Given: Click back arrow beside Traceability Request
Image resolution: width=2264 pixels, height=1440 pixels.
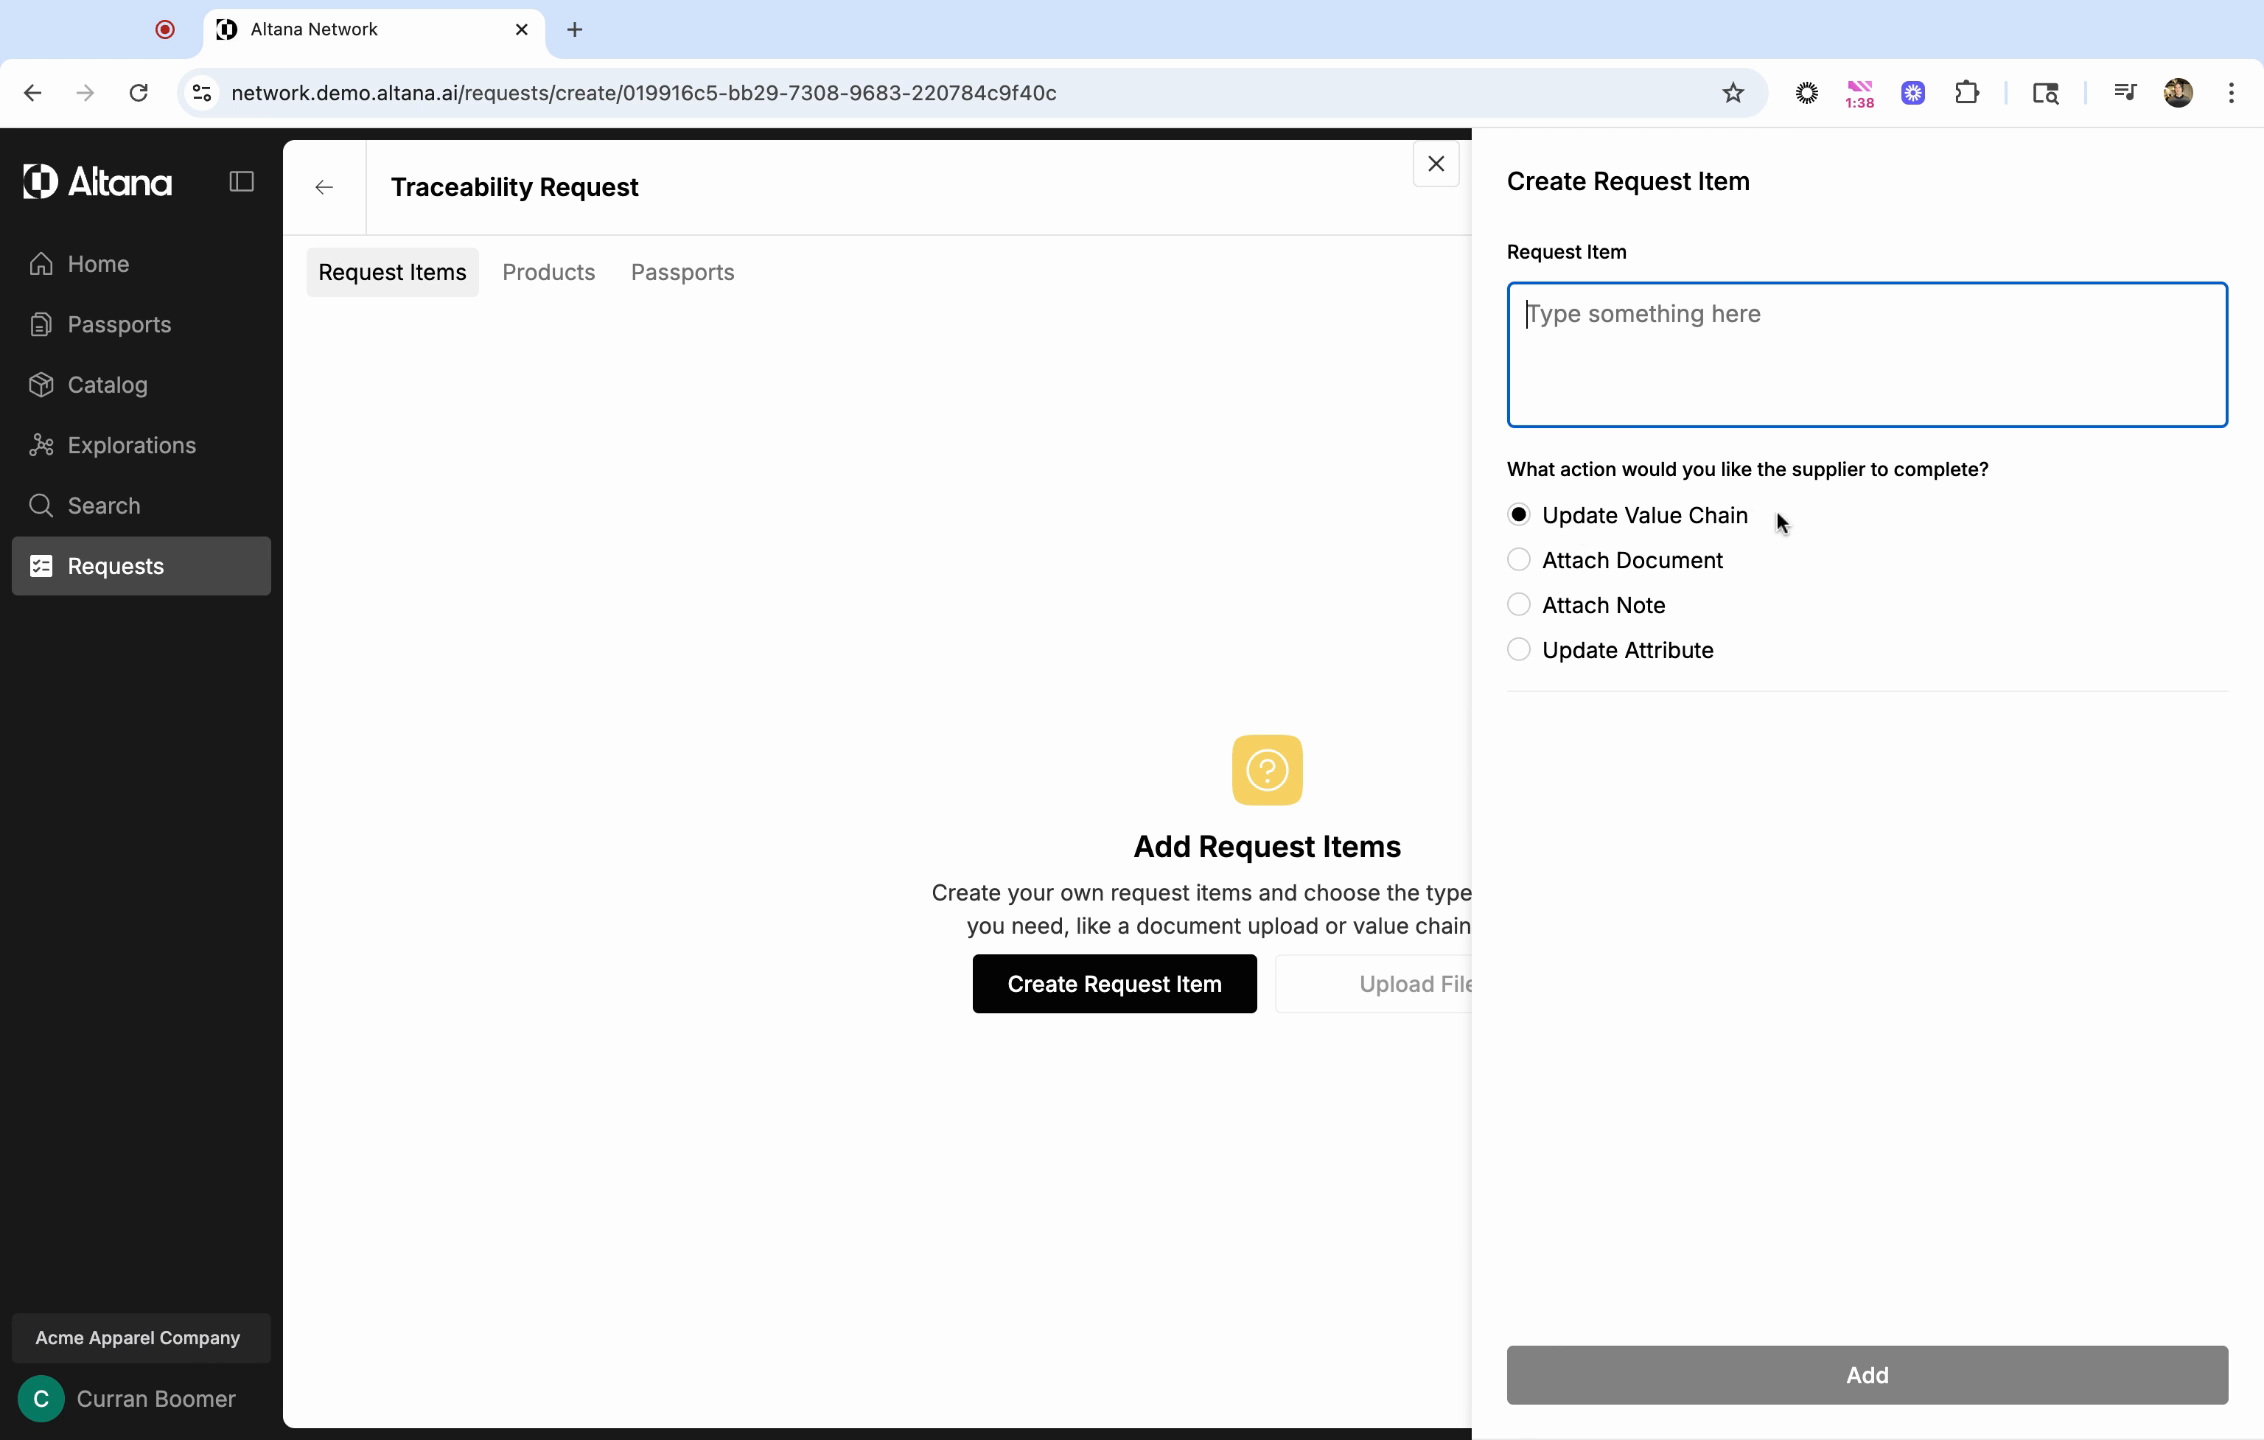Looking at the screenshot, I should [324, 188].
